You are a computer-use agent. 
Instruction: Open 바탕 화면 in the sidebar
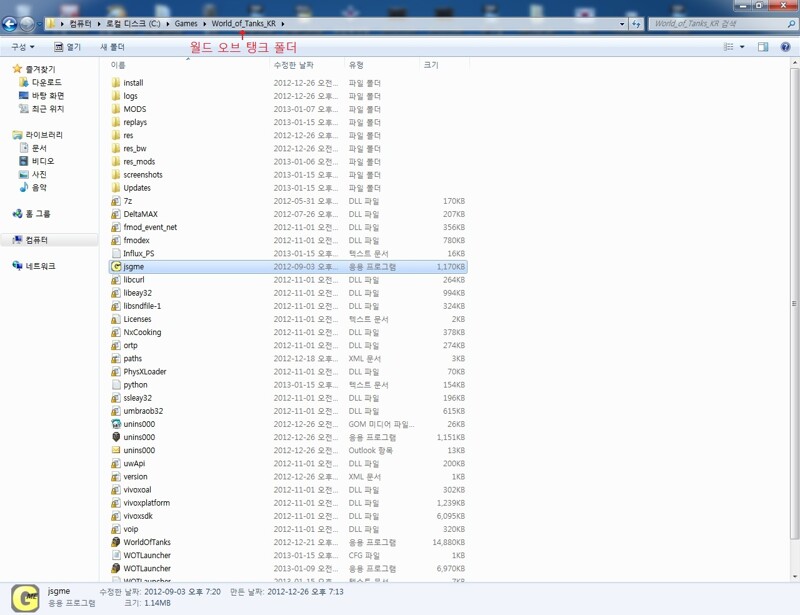point(48,95)
